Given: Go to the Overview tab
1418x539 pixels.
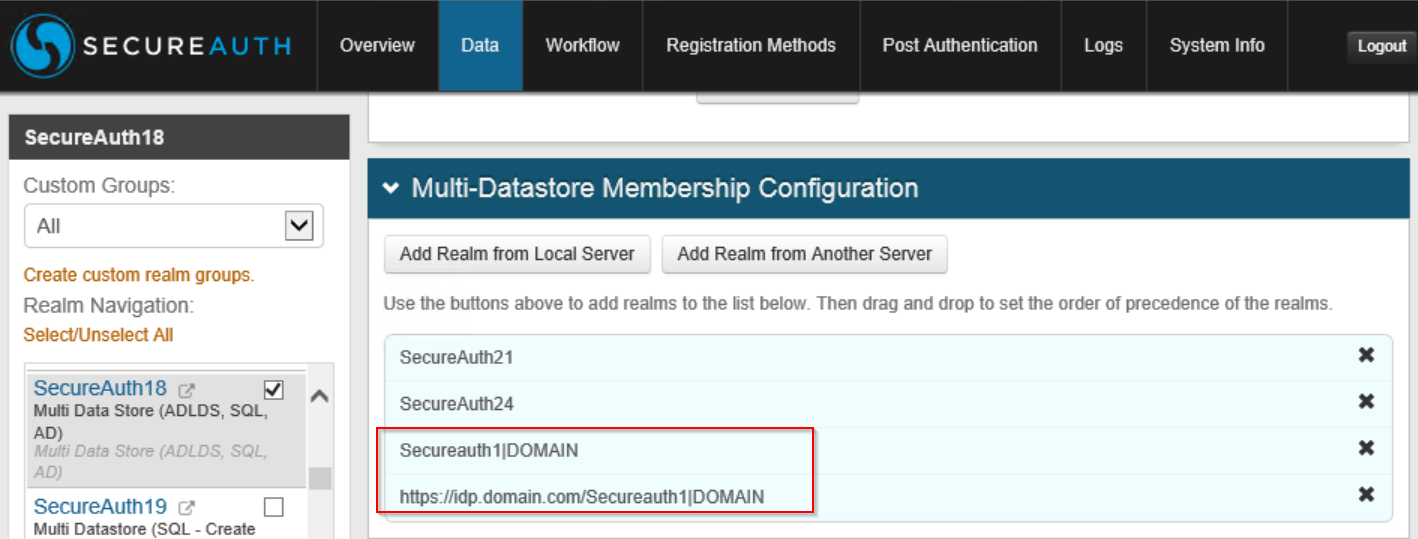Looking at the screenshot, I should click(x=377, y=45).
